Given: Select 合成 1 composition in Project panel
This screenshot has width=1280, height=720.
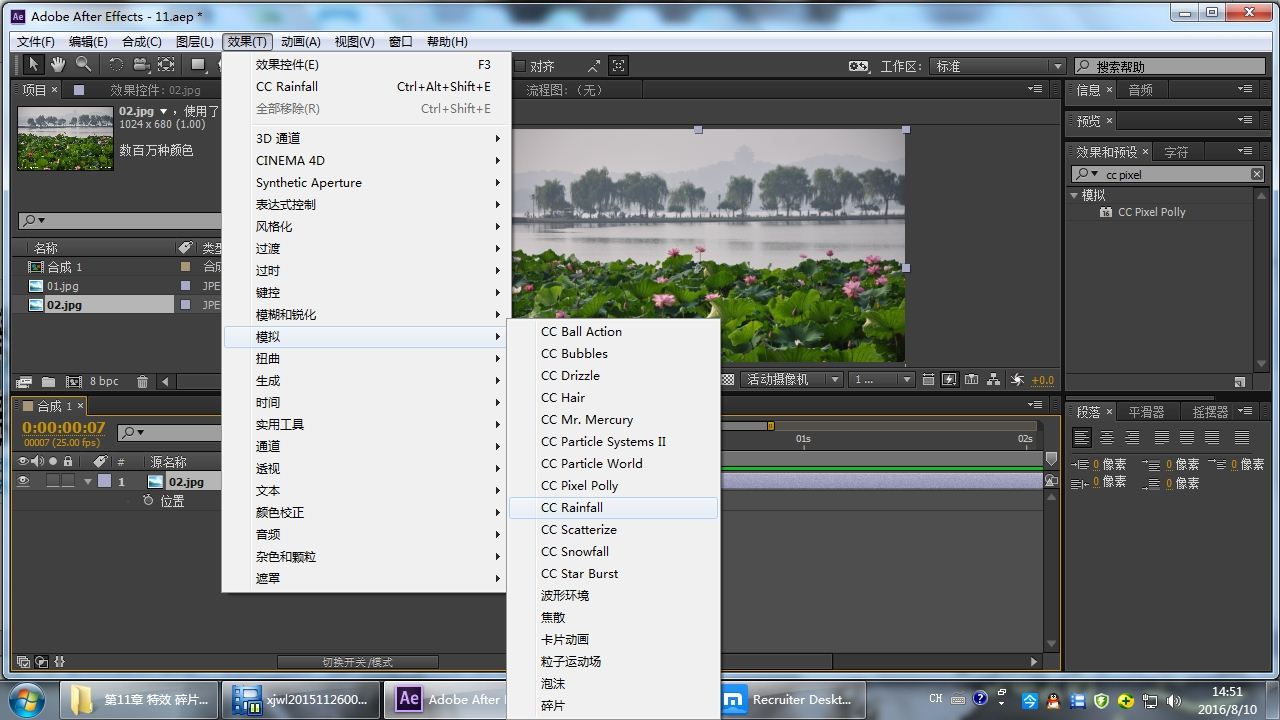Looking at the screenshot, I should 65,267.
